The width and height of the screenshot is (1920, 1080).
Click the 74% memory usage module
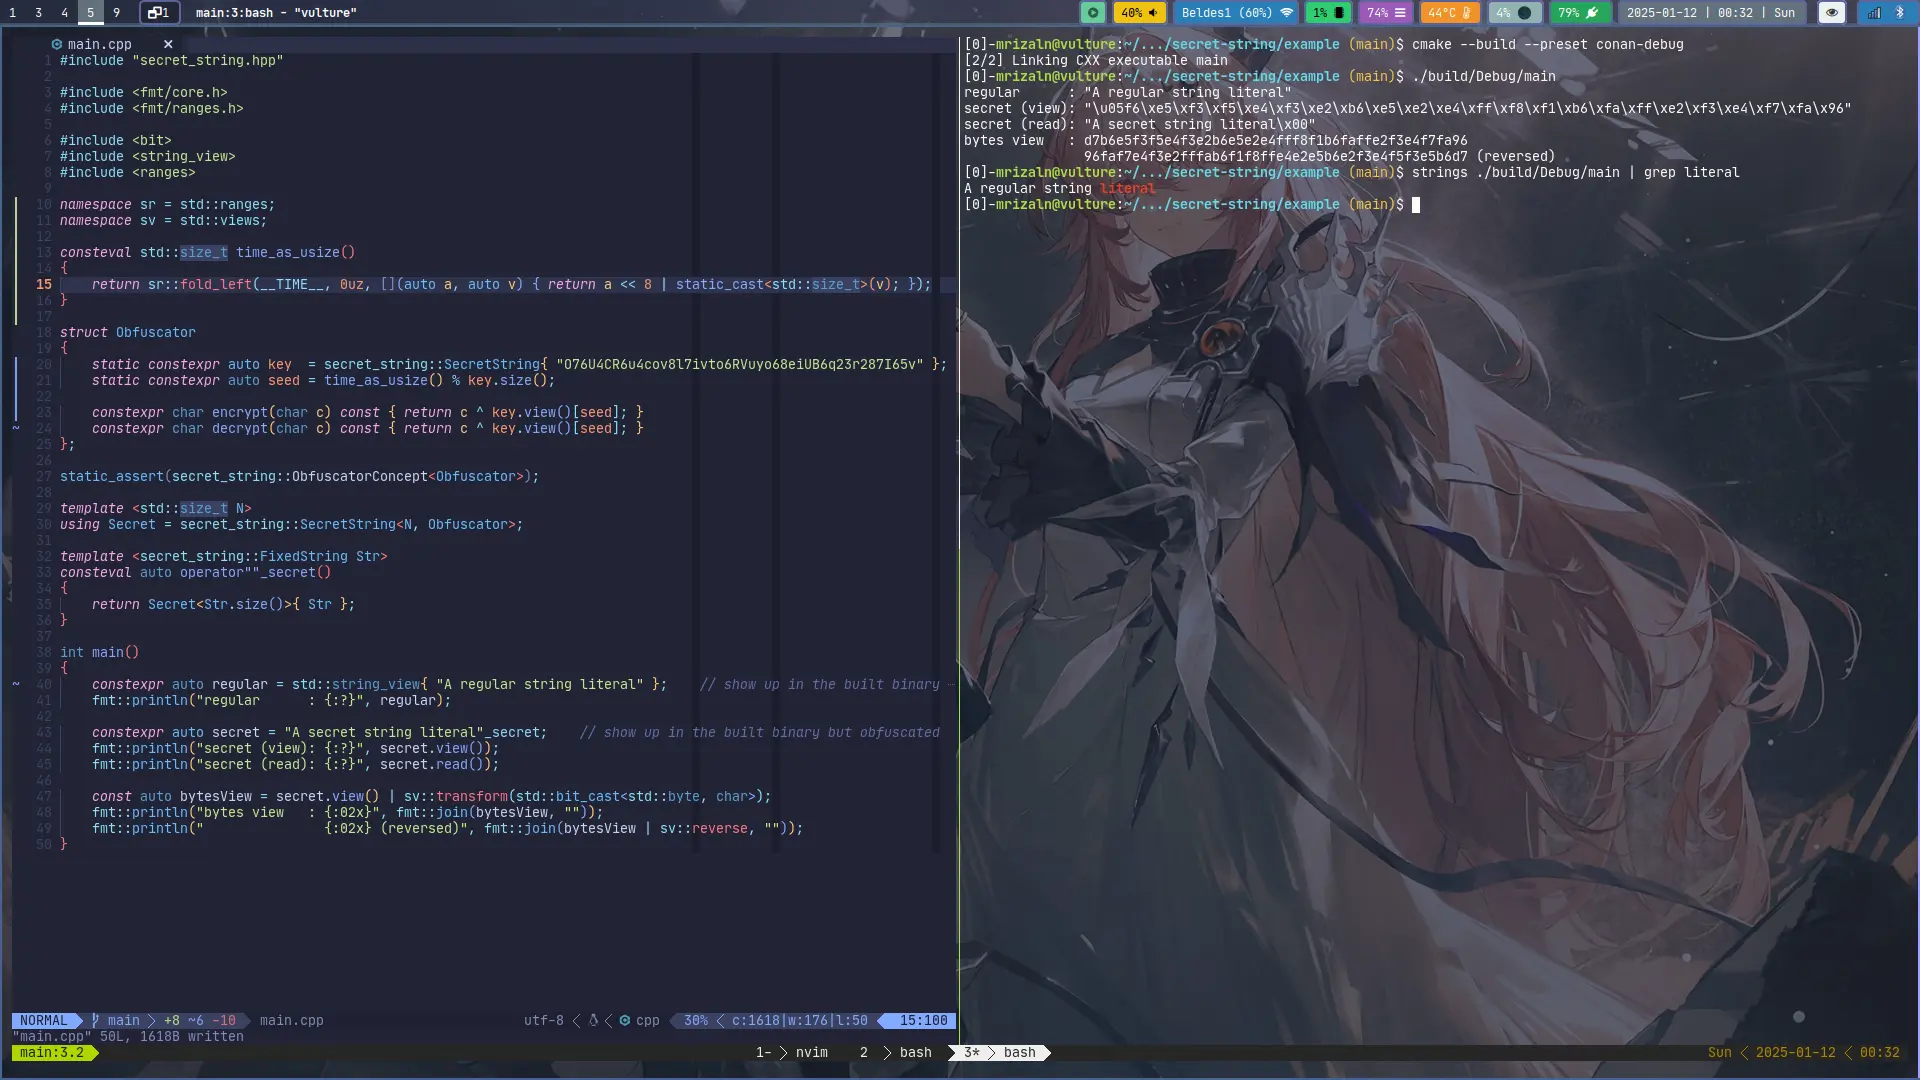point(1386,13)
